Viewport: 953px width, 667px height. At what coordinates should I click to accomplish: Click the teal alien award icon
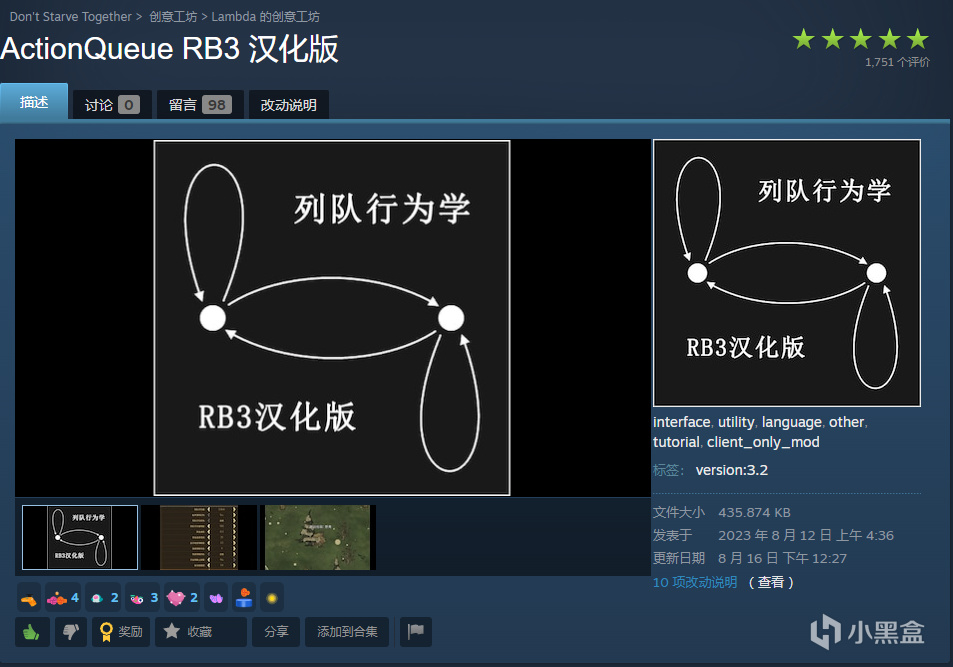(x=103, y=598)
